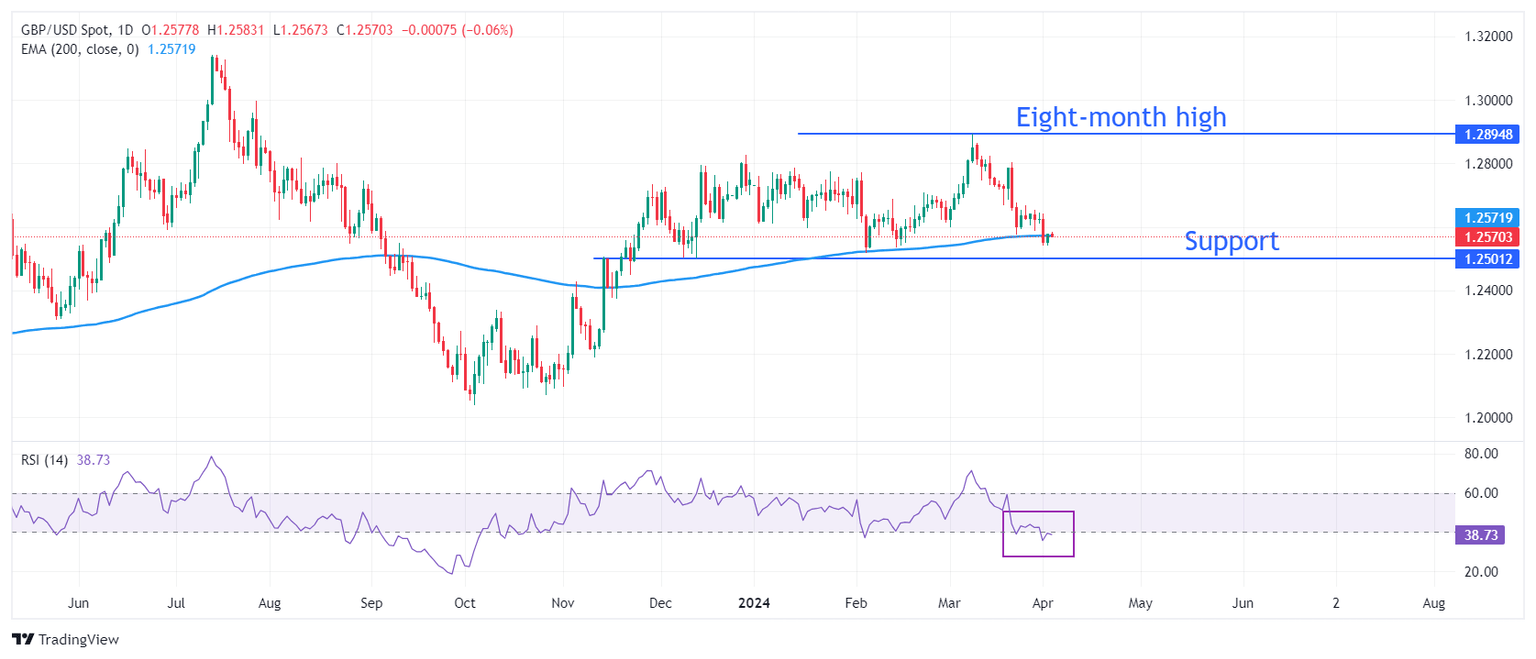Viewport: 1536px width, 659px height.
Task: Open the 1D timeframe selector
Action: tap(124, 30)
